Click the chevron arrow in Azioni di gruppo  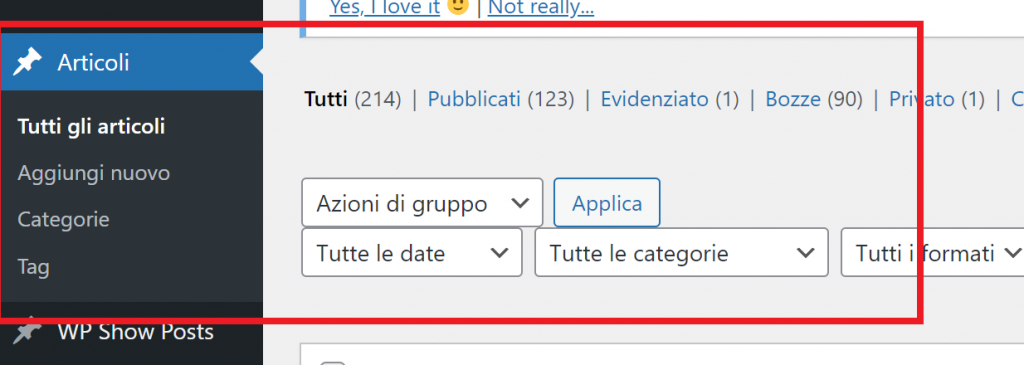pos(520,203)
